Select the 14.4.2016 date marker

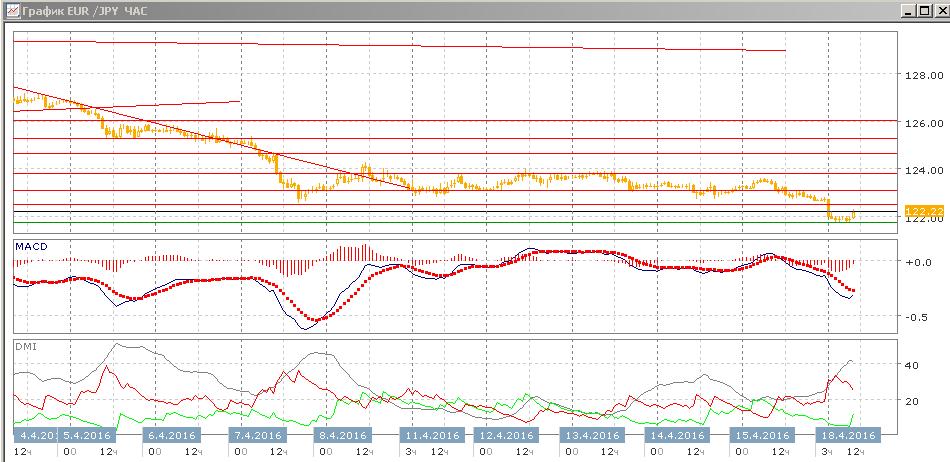(676, 435)
